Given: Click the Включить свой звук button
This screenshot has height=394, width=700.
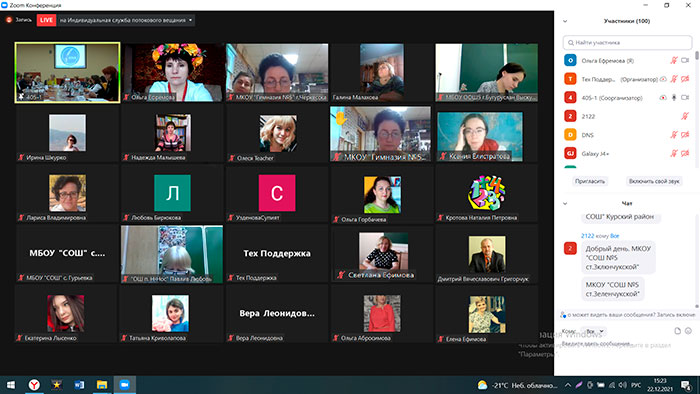Looking at the screenshot, I should click(654, 181).
